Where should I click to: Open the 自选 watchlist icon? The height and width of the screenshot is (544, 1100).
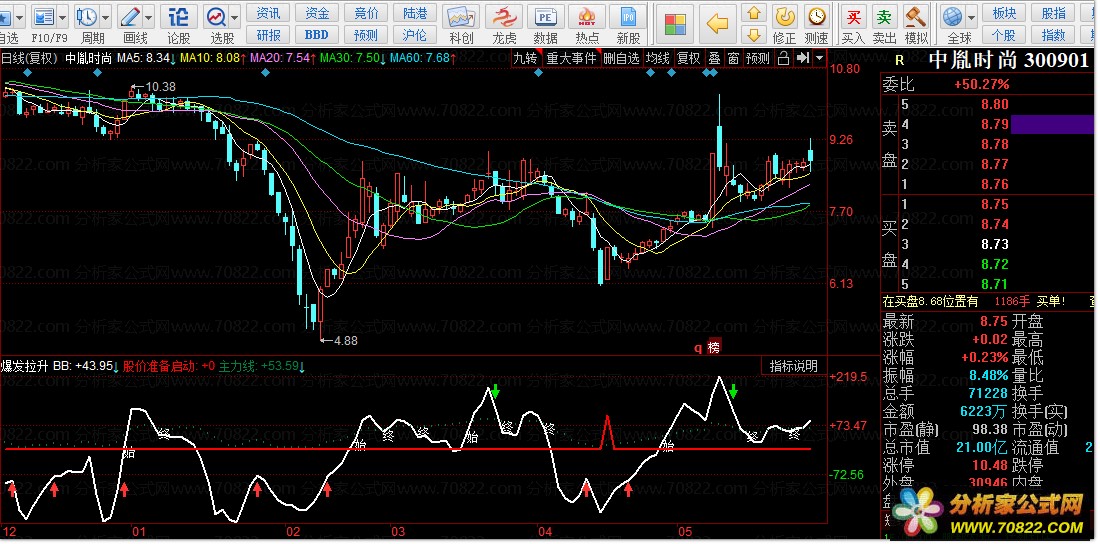(x=6, y=16)
